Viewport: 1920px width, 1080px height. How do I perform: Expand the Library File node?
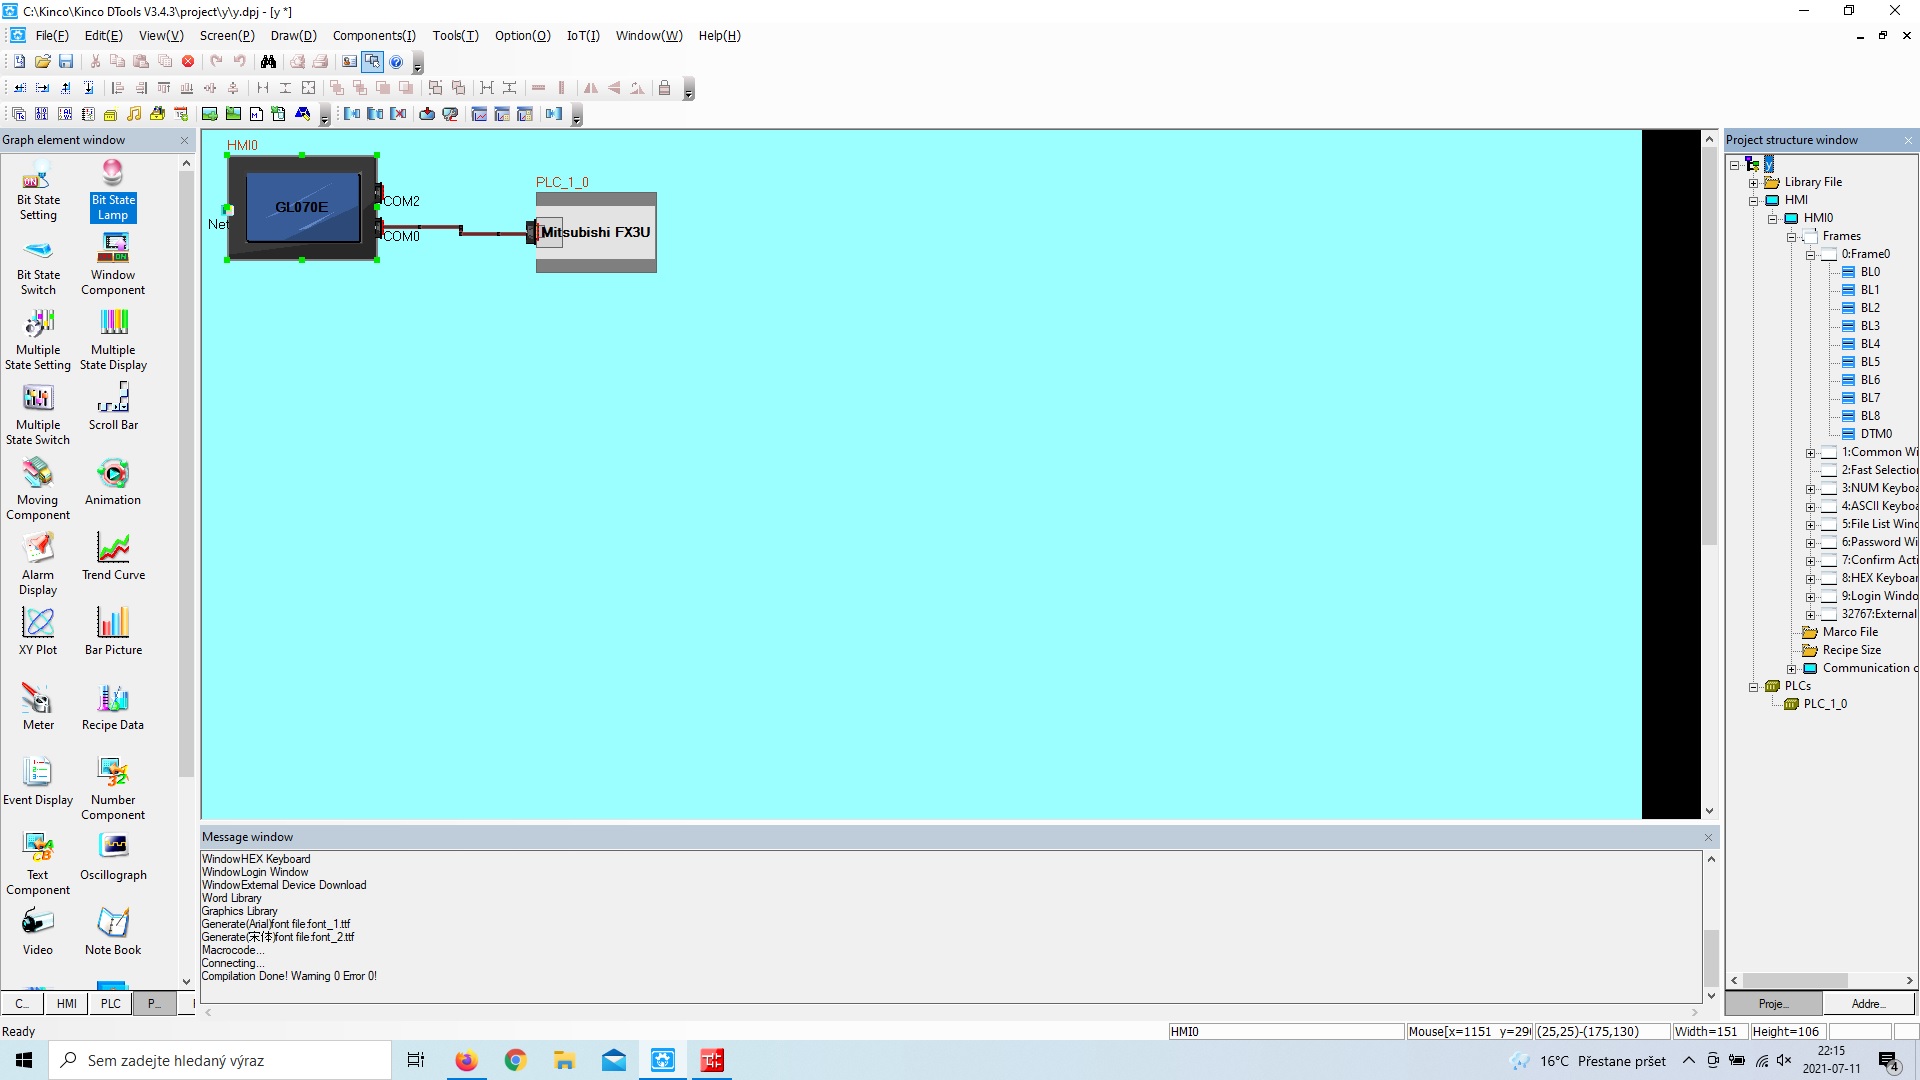tap(1753, 183)
